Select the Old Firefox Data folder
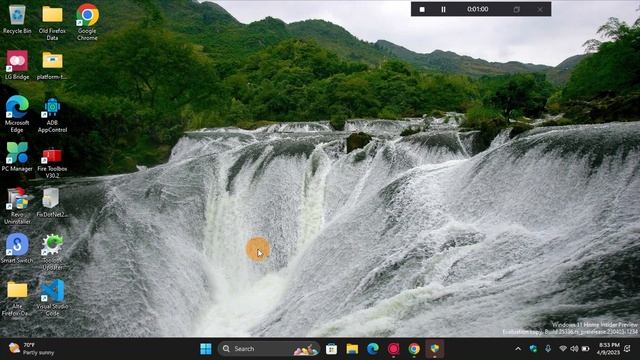The width and height of the screenshot is (640, 360). (x=52, y=22)
